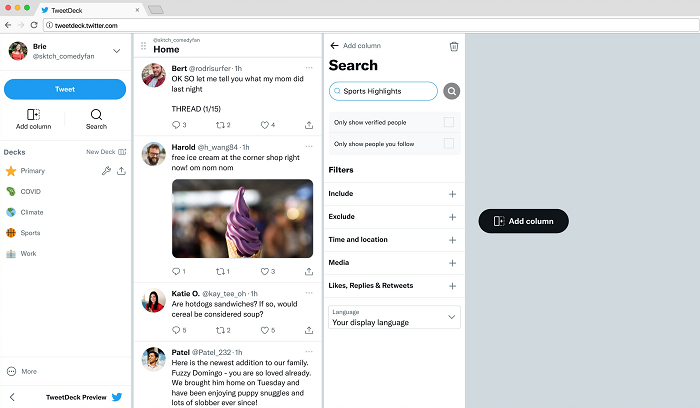Select the Work deck
This screenshot has width=700, height=408.
pyautogui.click(x=28, y=254)
